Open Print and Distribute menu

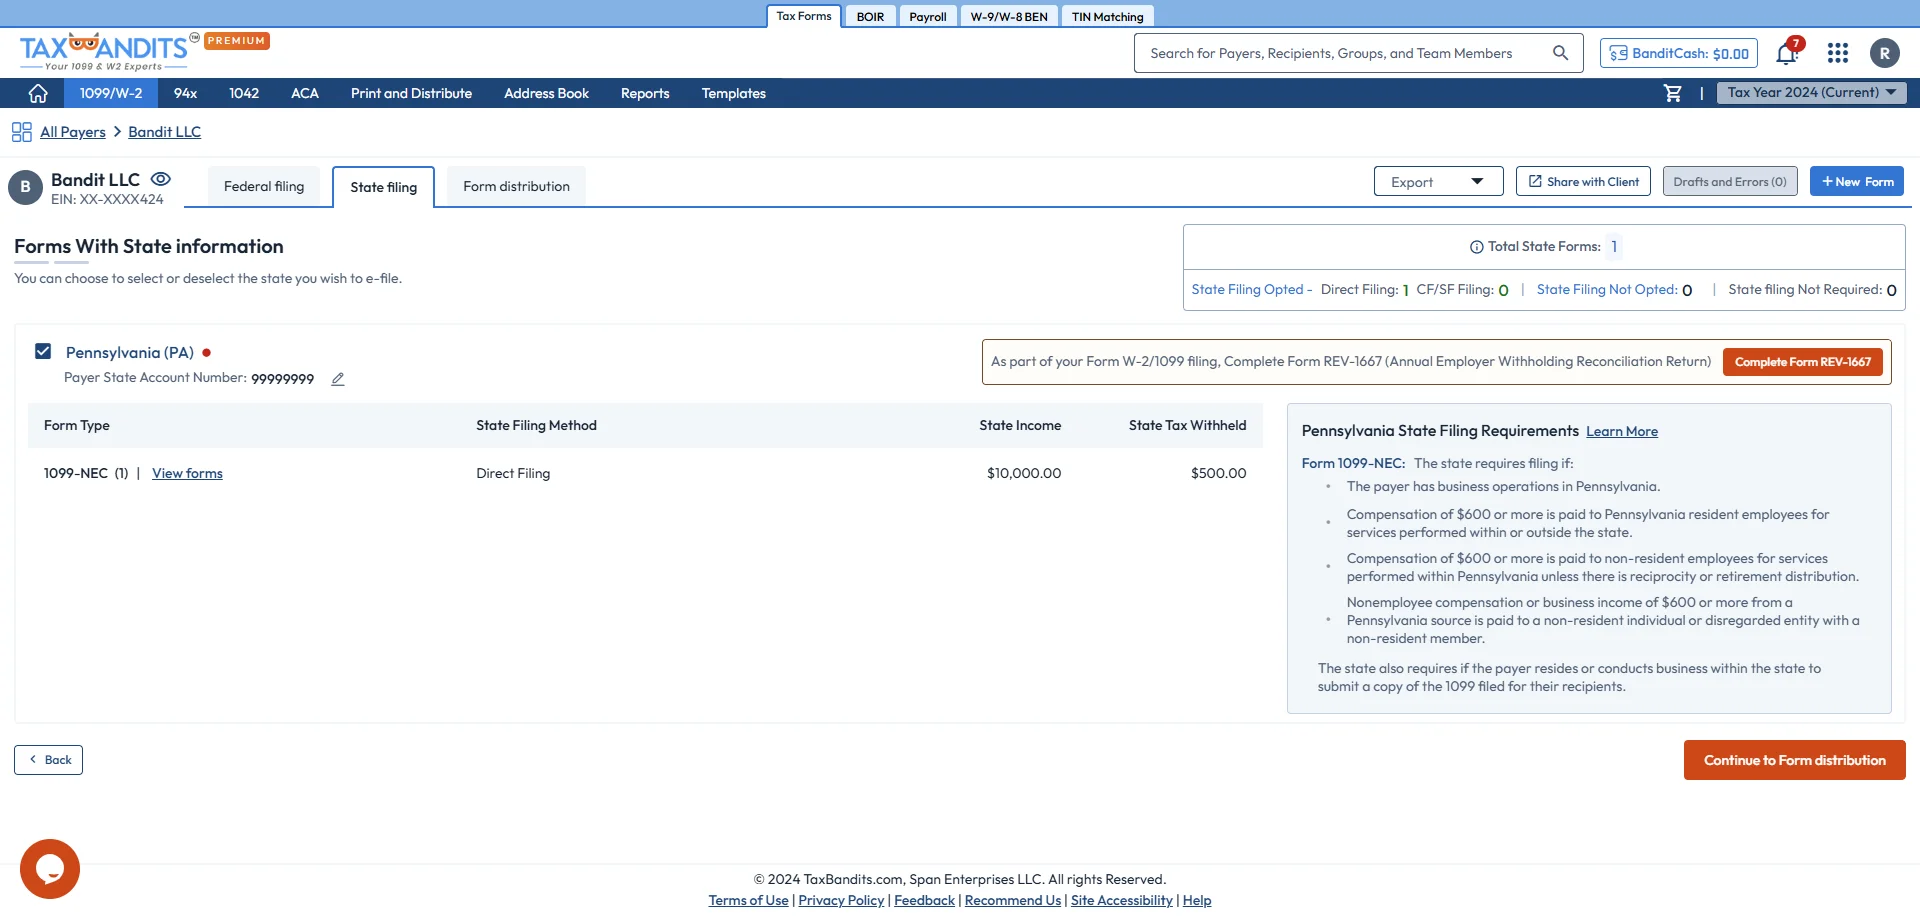point(411,93)
